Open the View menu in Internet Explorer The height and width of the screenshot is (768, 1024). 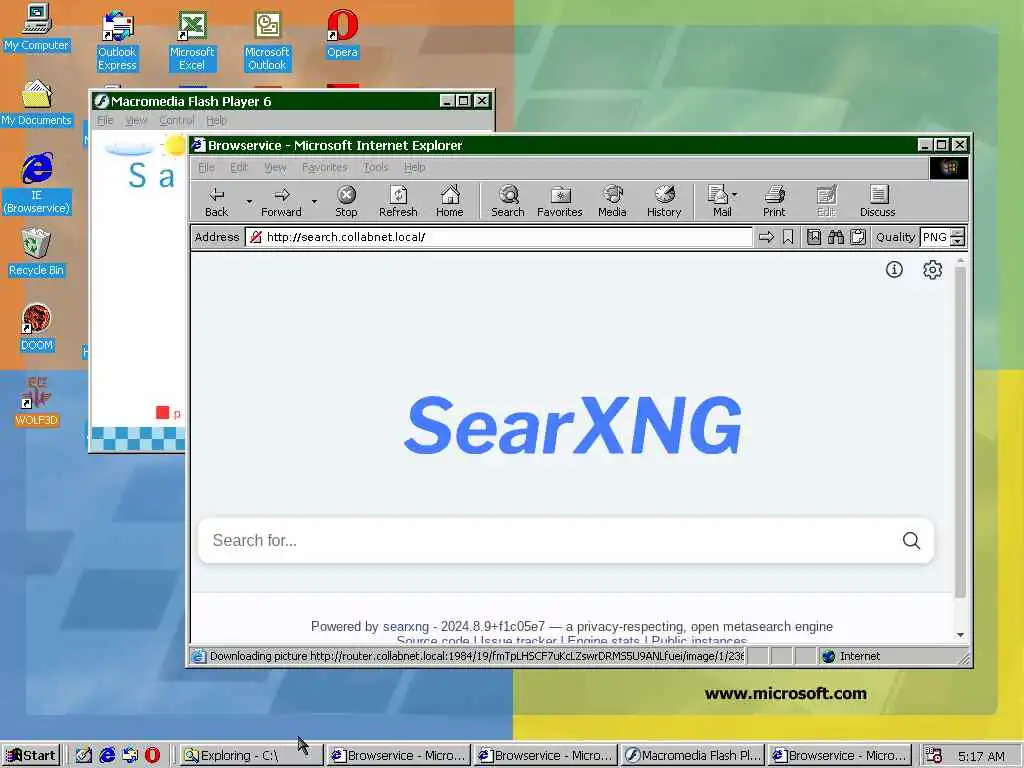(x=275, y=167)
